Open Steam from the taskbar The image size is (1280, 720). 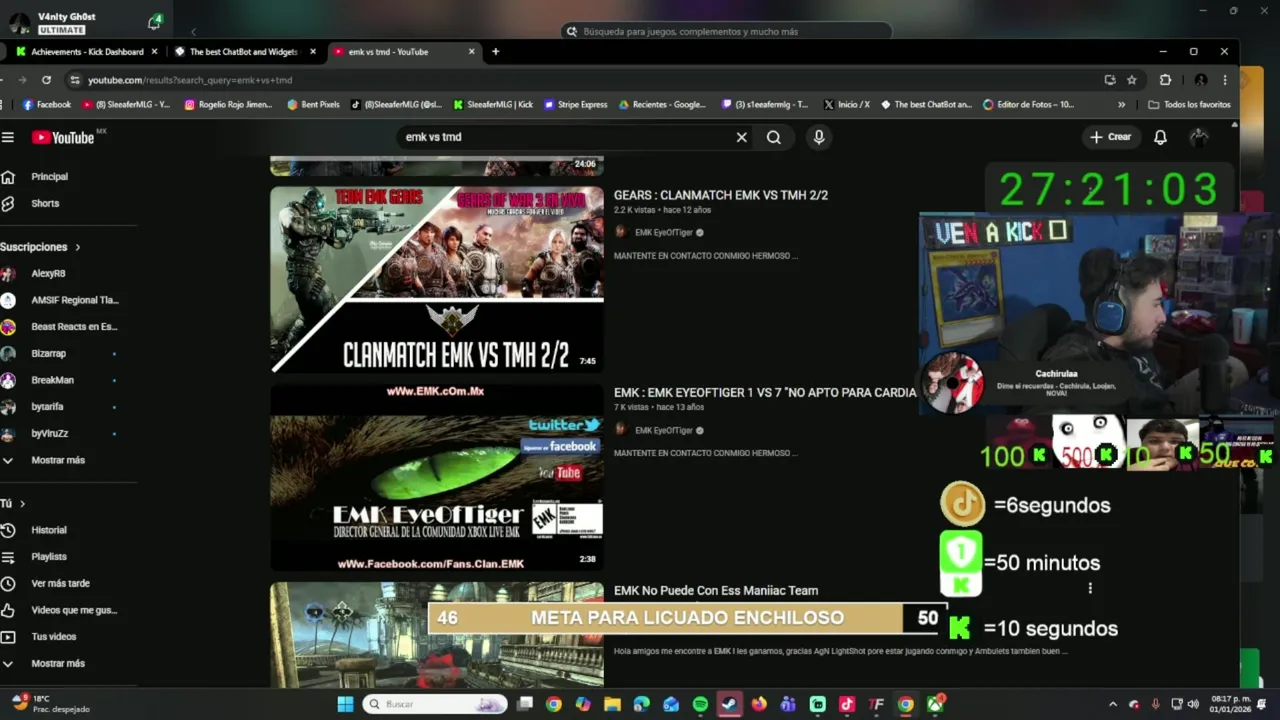(730, 704)
